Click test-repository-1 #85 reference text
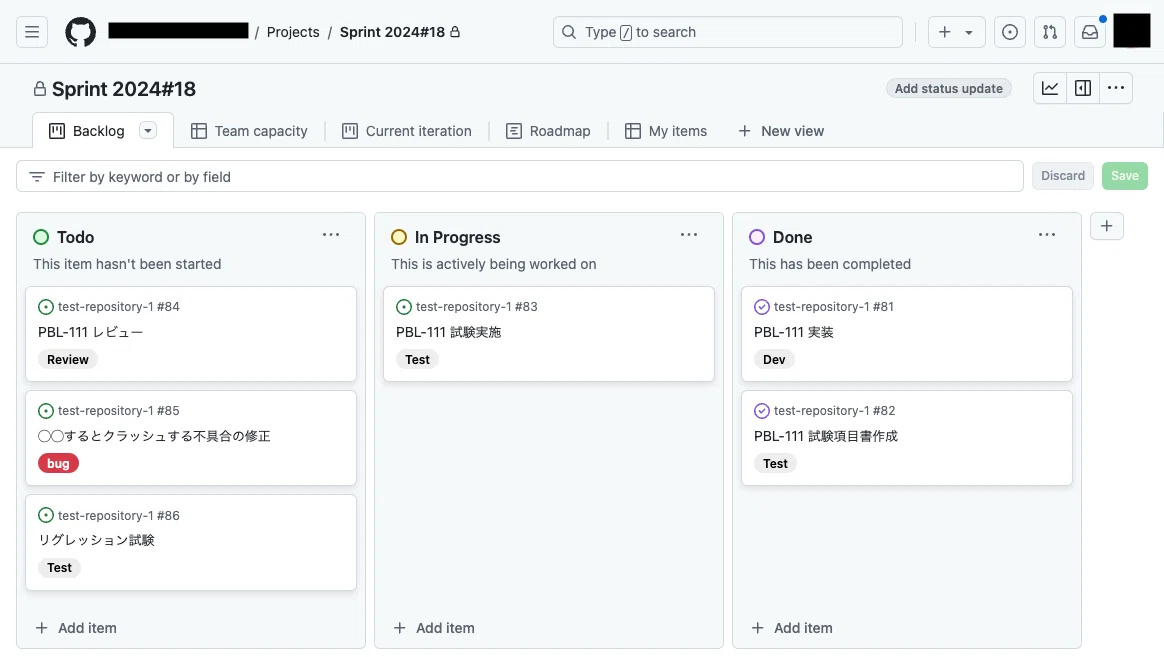Screen dimensions: 1164x657 (x=119, y=411)
